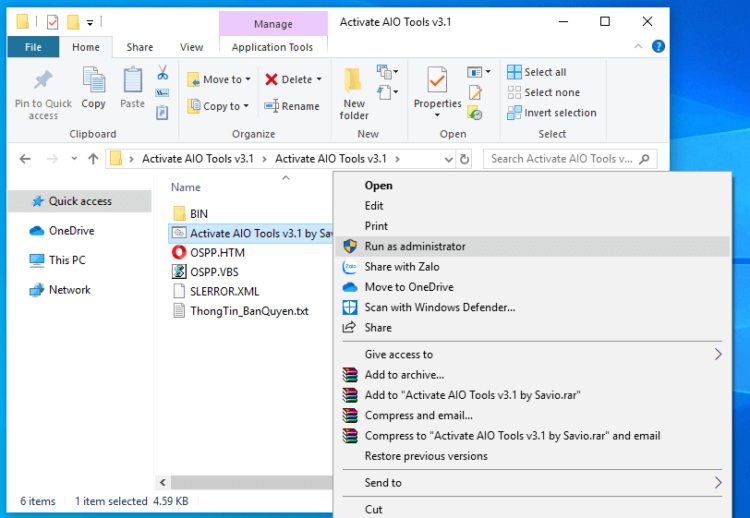Click the Pin to Quick access icon

tap(43, 82)
